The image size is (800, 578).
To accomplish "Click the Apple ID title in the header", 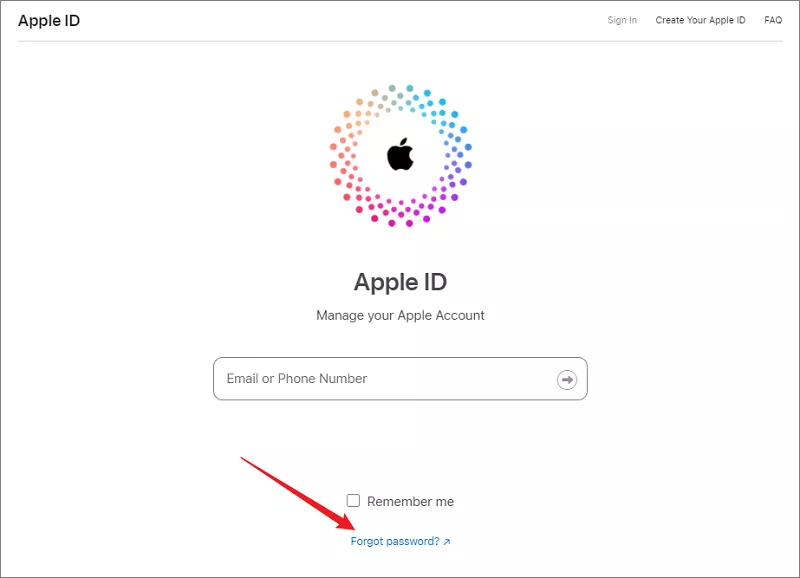I will pos(48,20).
